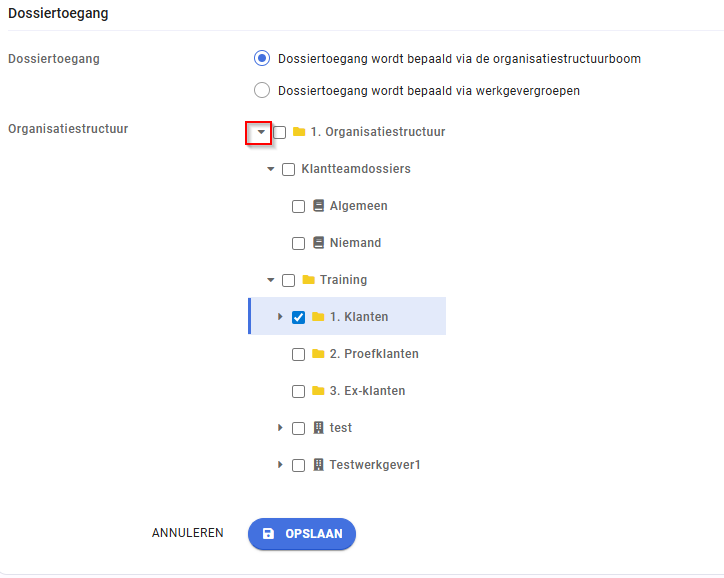Screen dimensions: 724x578
Task: Click the yellow folder icon beside 1. Organisatiestructuur
Action: [299, 132]
